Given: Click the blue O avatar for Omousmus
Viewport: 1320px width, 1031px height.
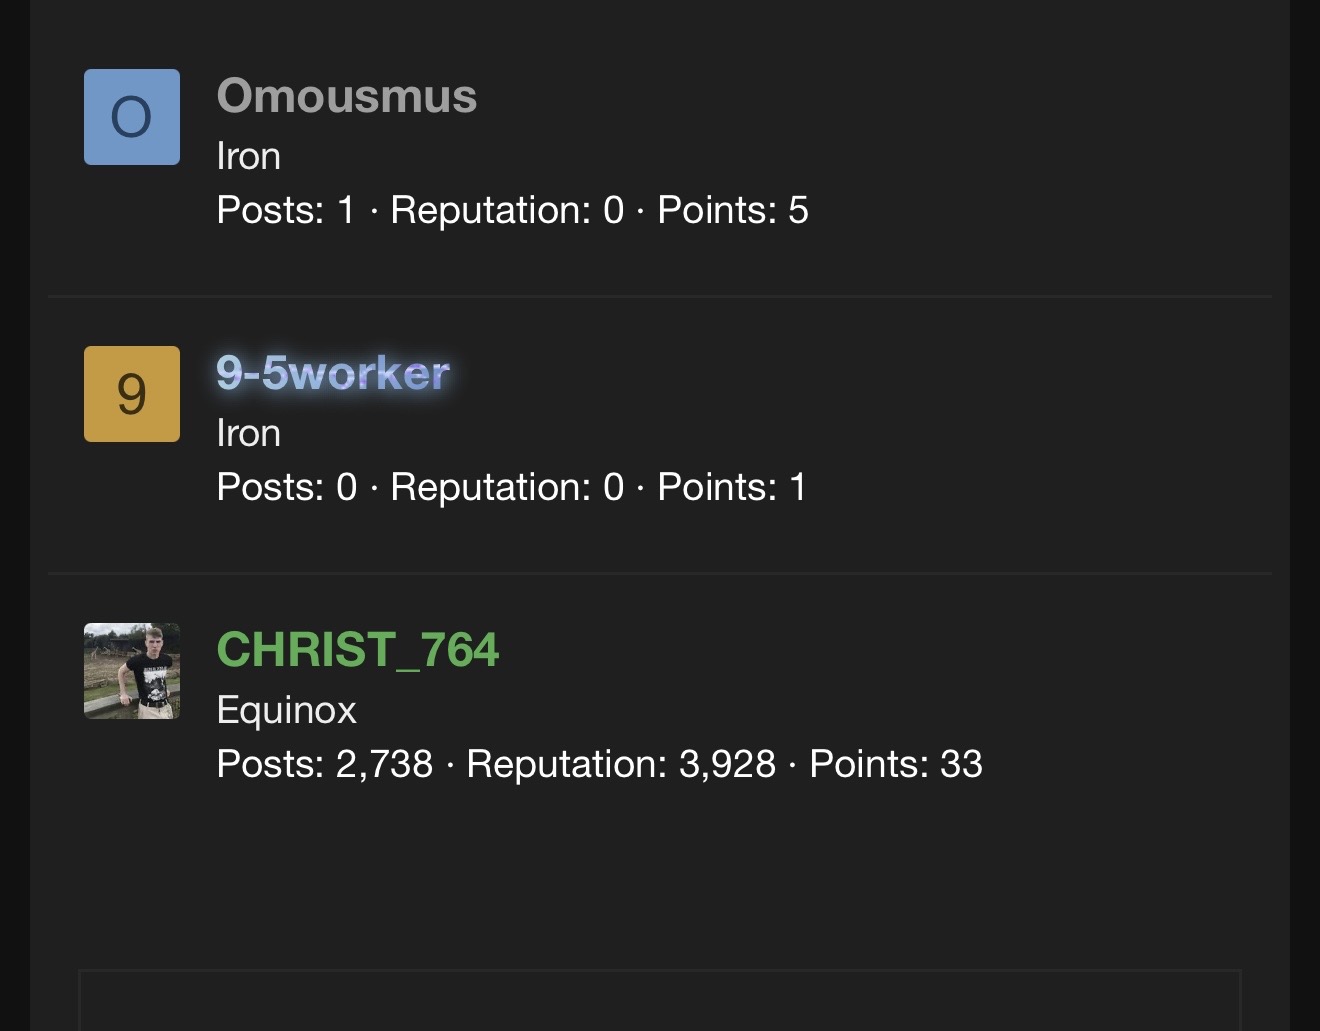Looking at the screenshot, I should [x=132, y=117].
